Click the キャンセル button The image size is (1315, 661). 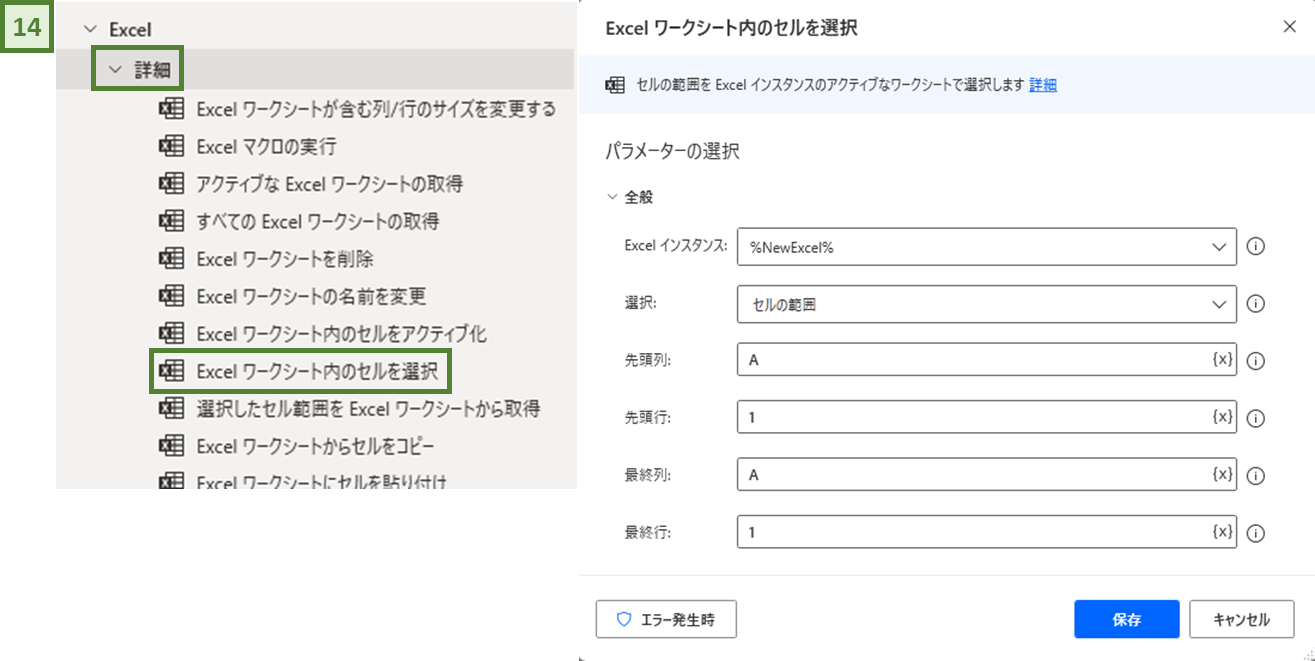pyautogui.click(x=1241, y=619)
